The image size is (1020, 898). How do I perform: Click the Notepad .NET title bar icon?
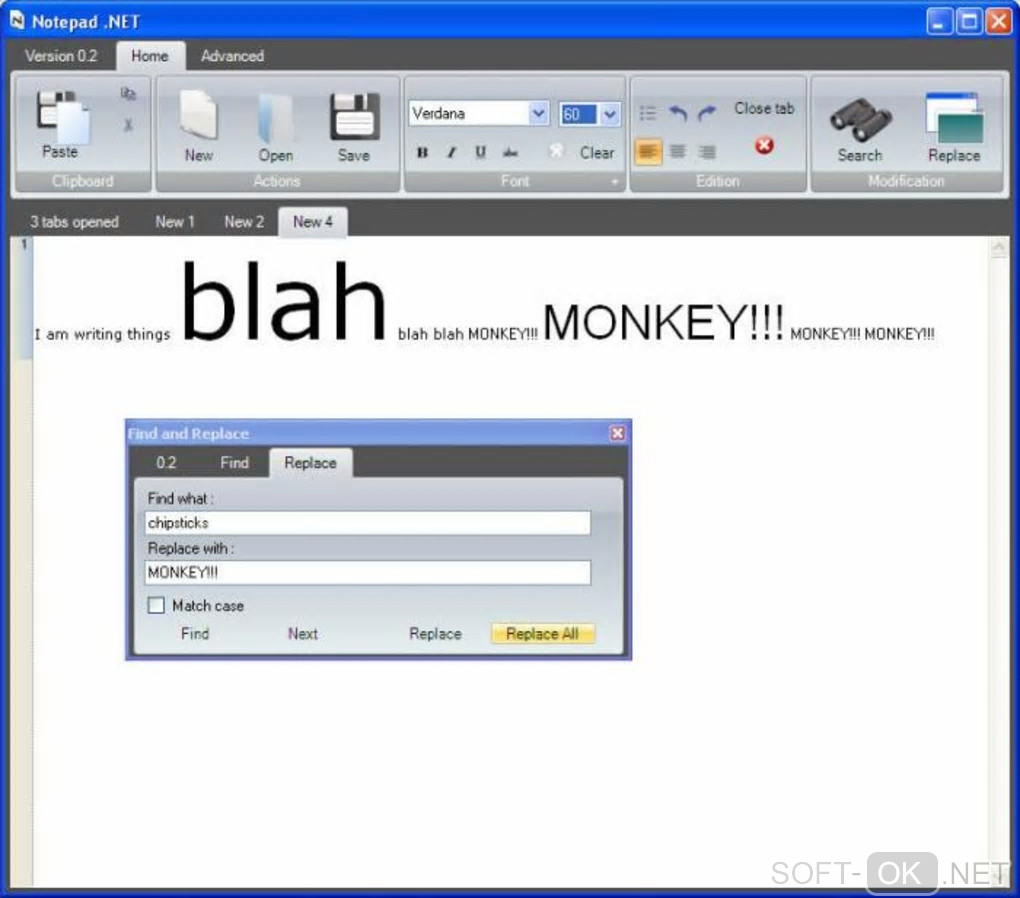click(17, 21)
